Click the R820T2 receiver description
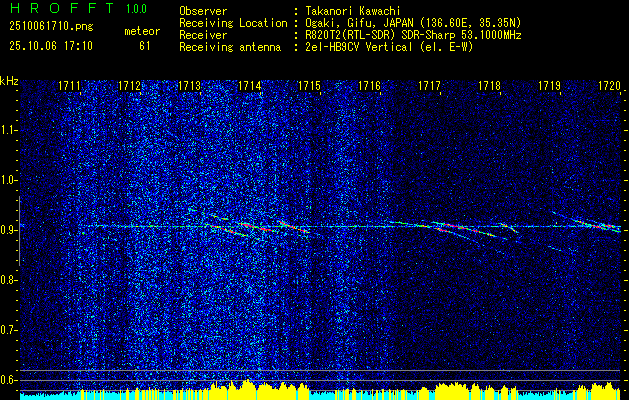The width and height of the screenshot is (629, 400). tap(413, 35)
